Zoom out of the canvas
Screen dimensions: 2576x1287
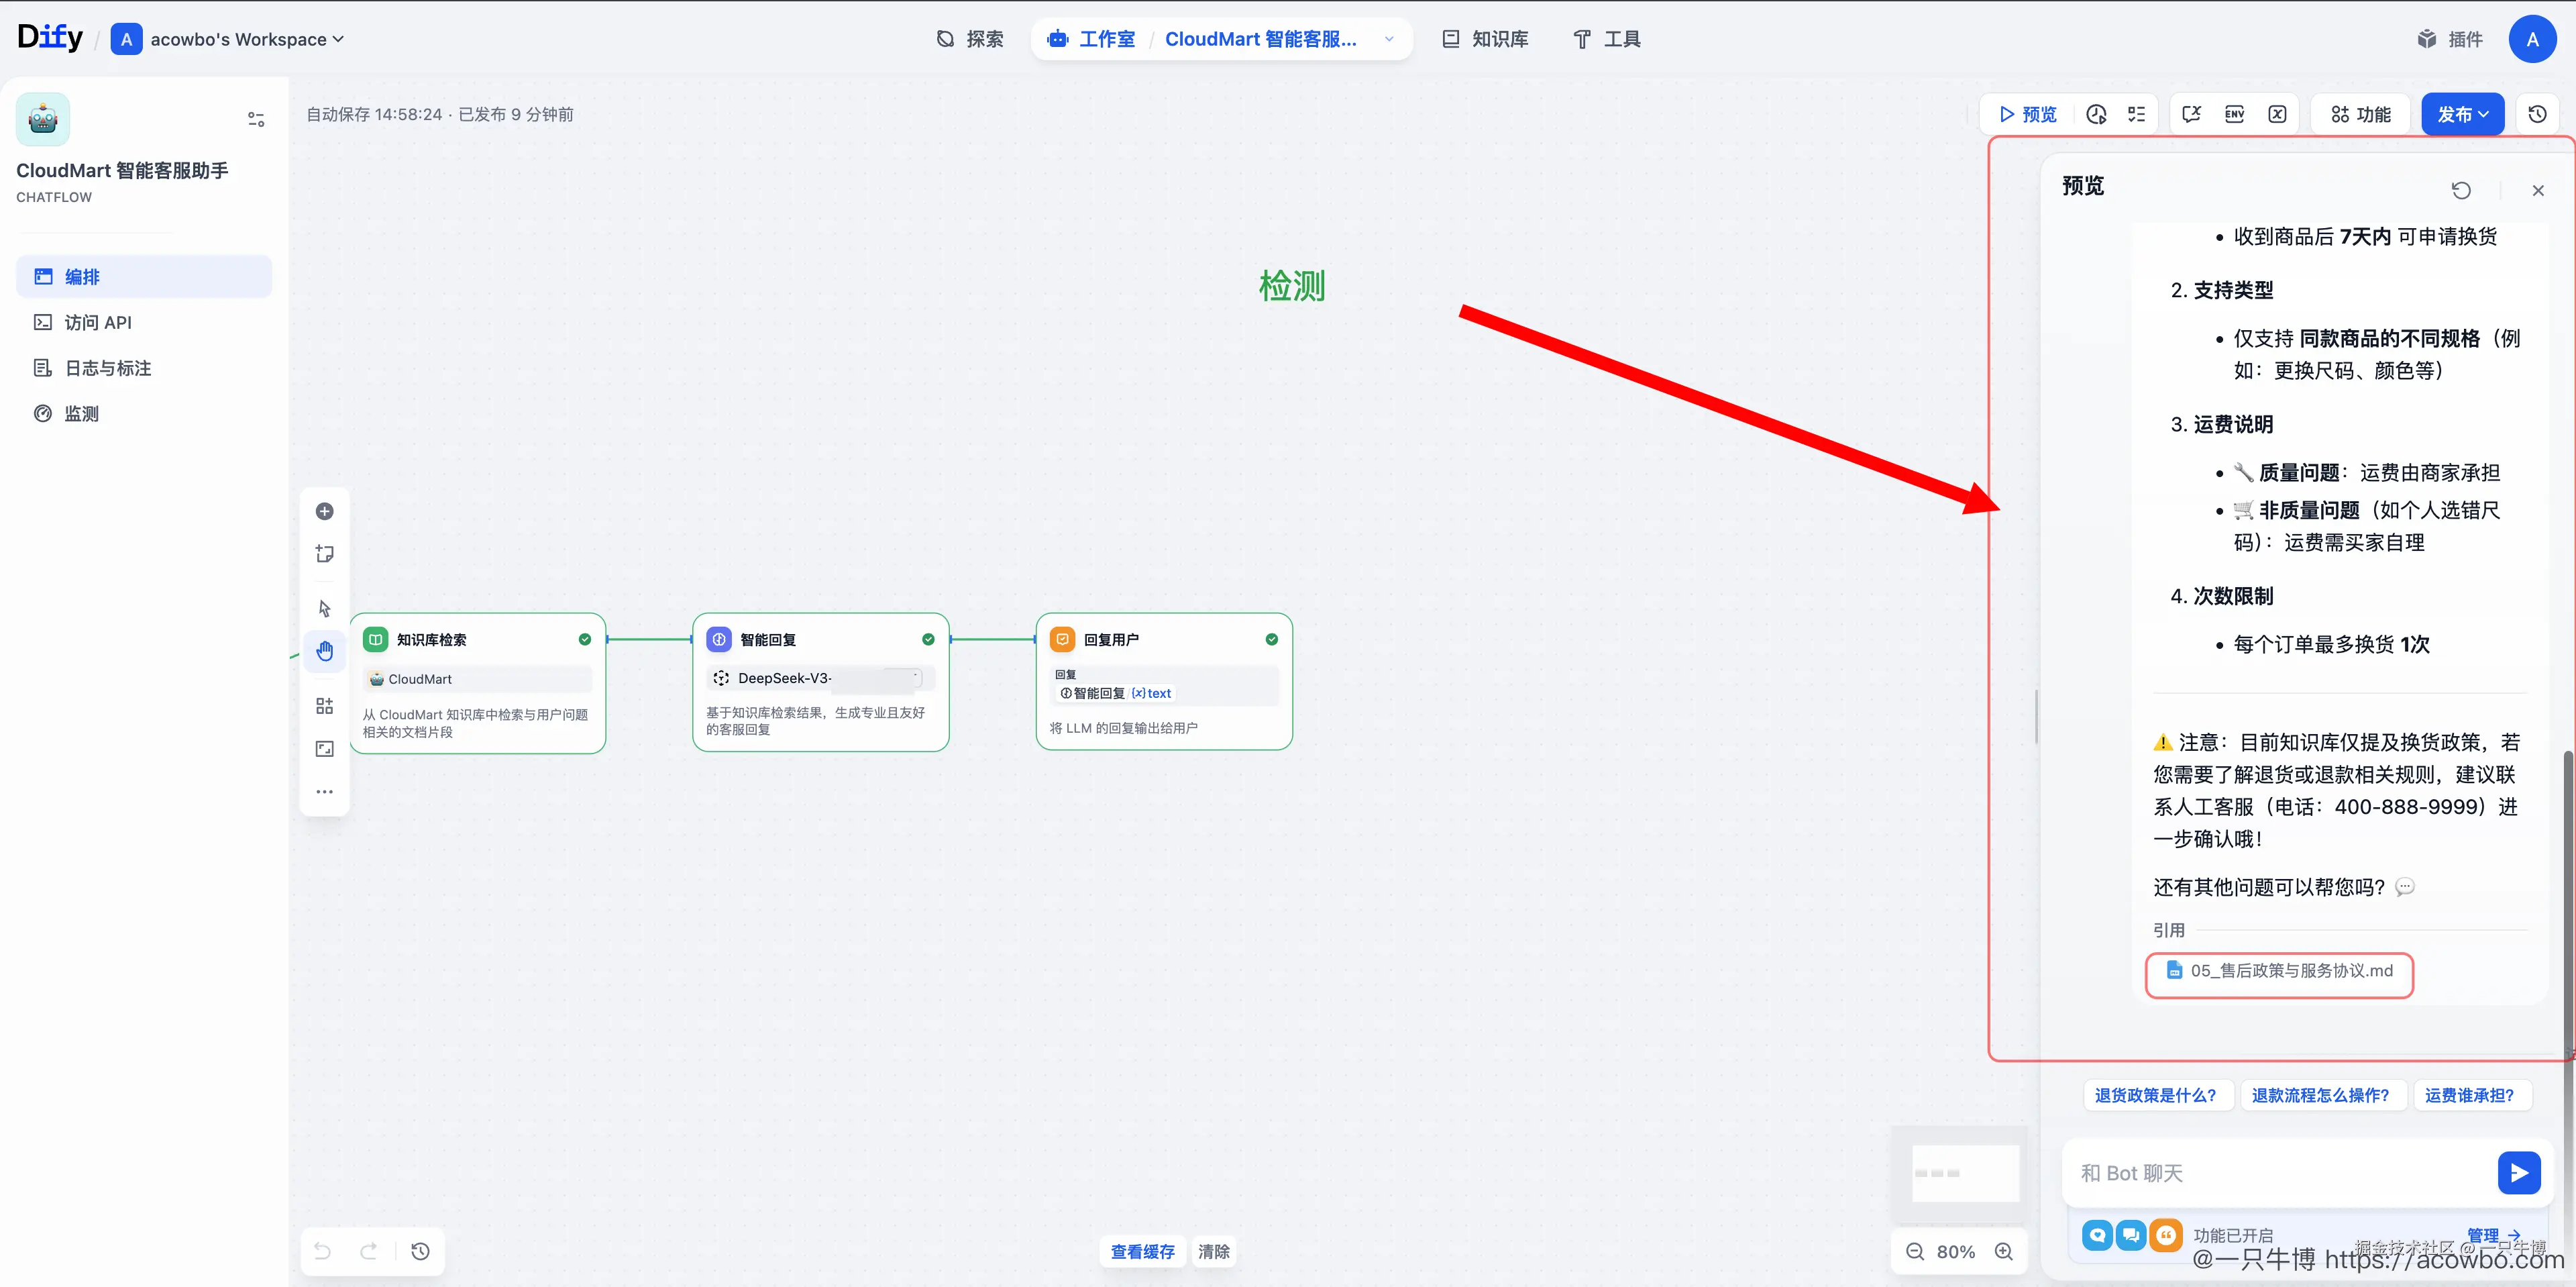[1914, 1251]
